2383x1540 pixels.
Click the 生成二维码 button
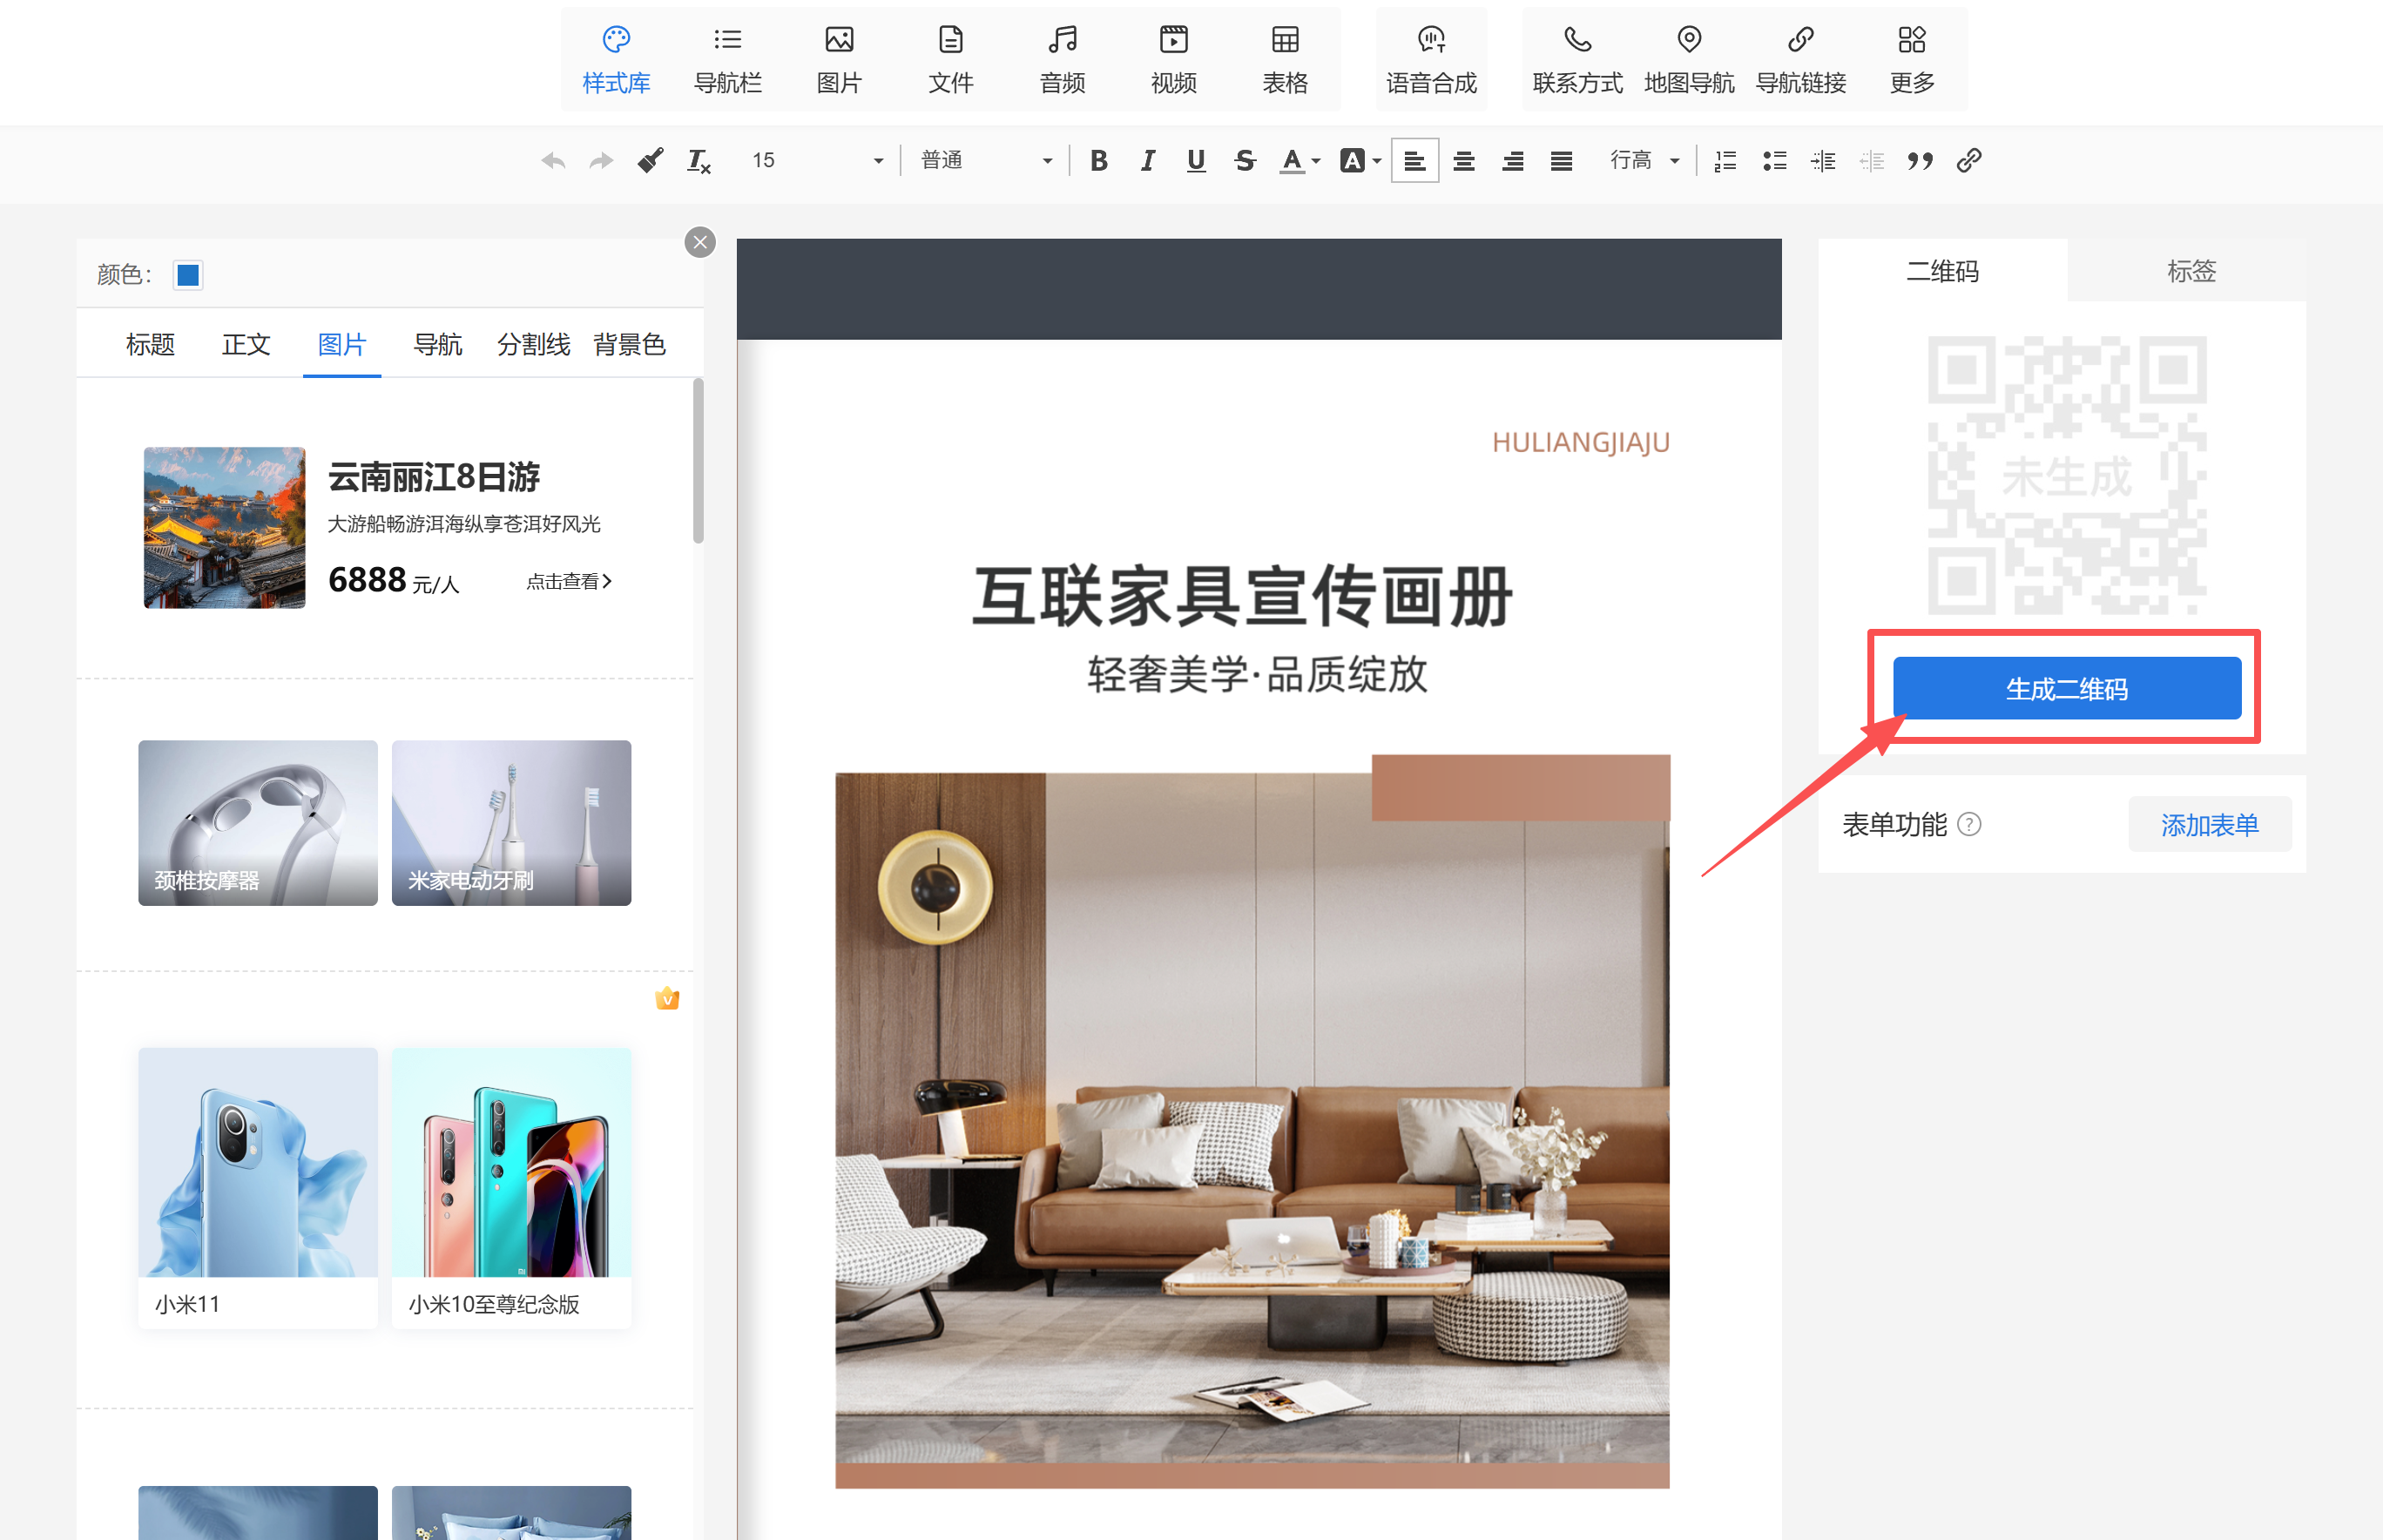coord(2066,688)
